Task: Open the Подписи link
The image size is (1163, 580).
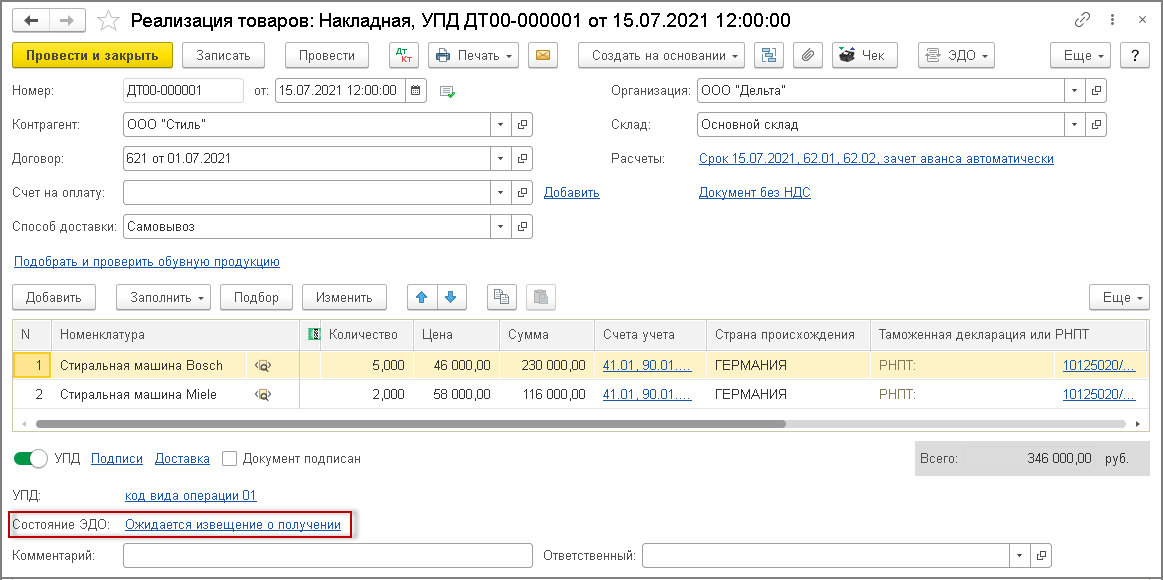Action: [x=116, y=458]
